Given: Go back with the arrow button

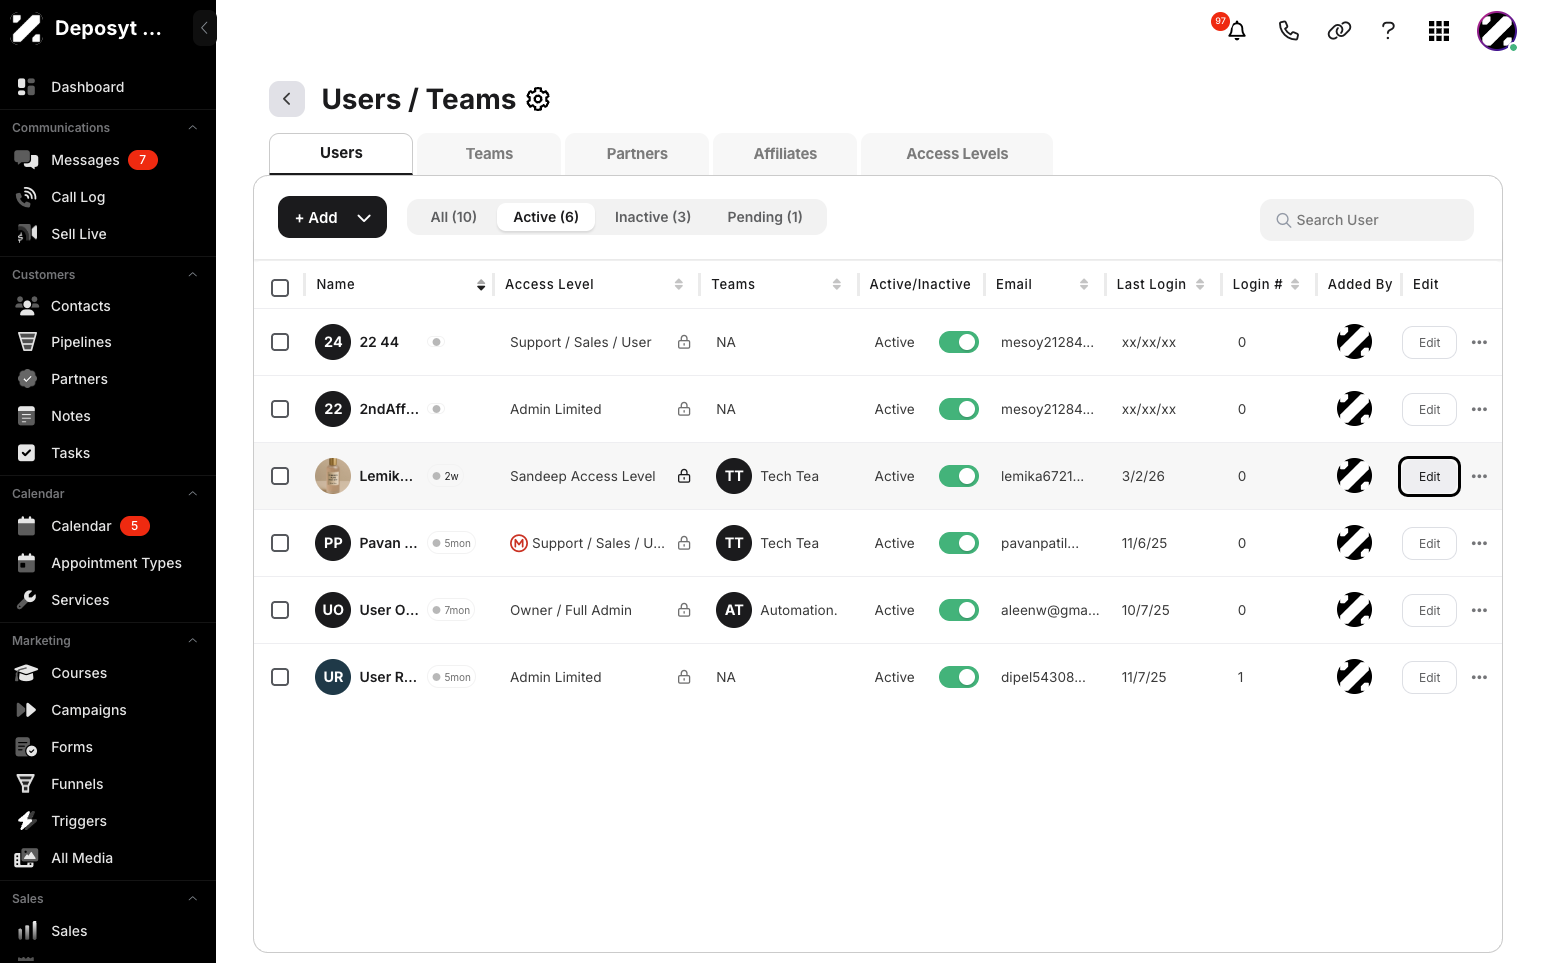Looking at the screenshot, I should coord(287,99).
